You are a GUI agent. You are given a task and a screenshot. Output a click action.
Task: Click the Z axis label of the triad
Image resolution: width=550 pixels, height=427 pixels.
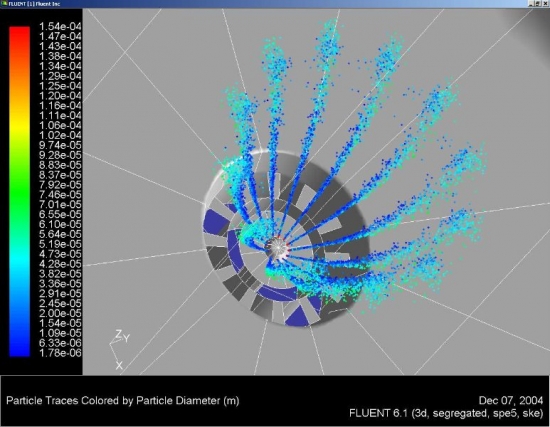pos(119,334)
